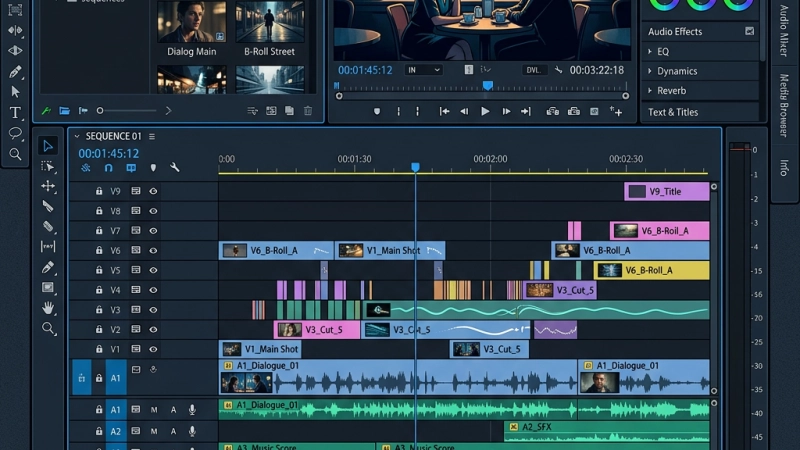Select the Pen tool in top-left toolbar
This screenshot has width=800, height=450.
click(x=15, y=71)
